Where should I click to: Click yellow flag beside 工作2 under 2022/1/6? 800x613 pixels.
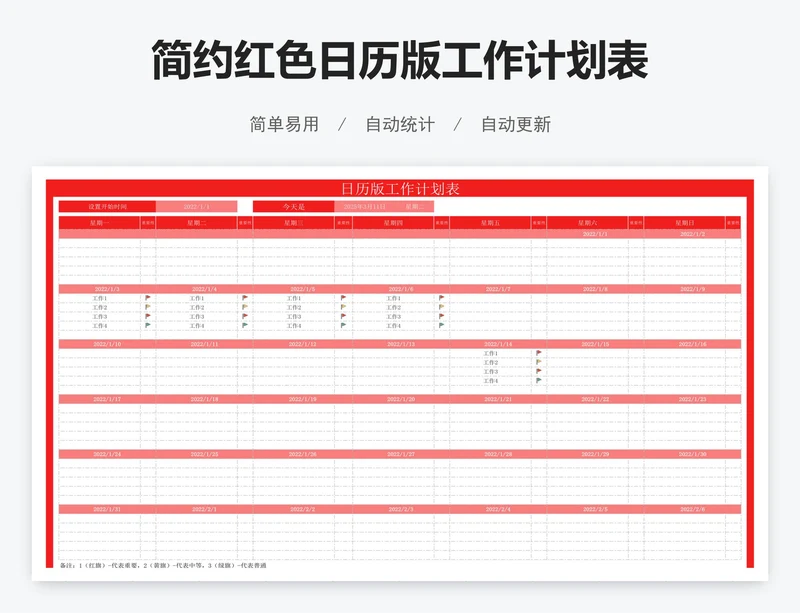(441, 307)
